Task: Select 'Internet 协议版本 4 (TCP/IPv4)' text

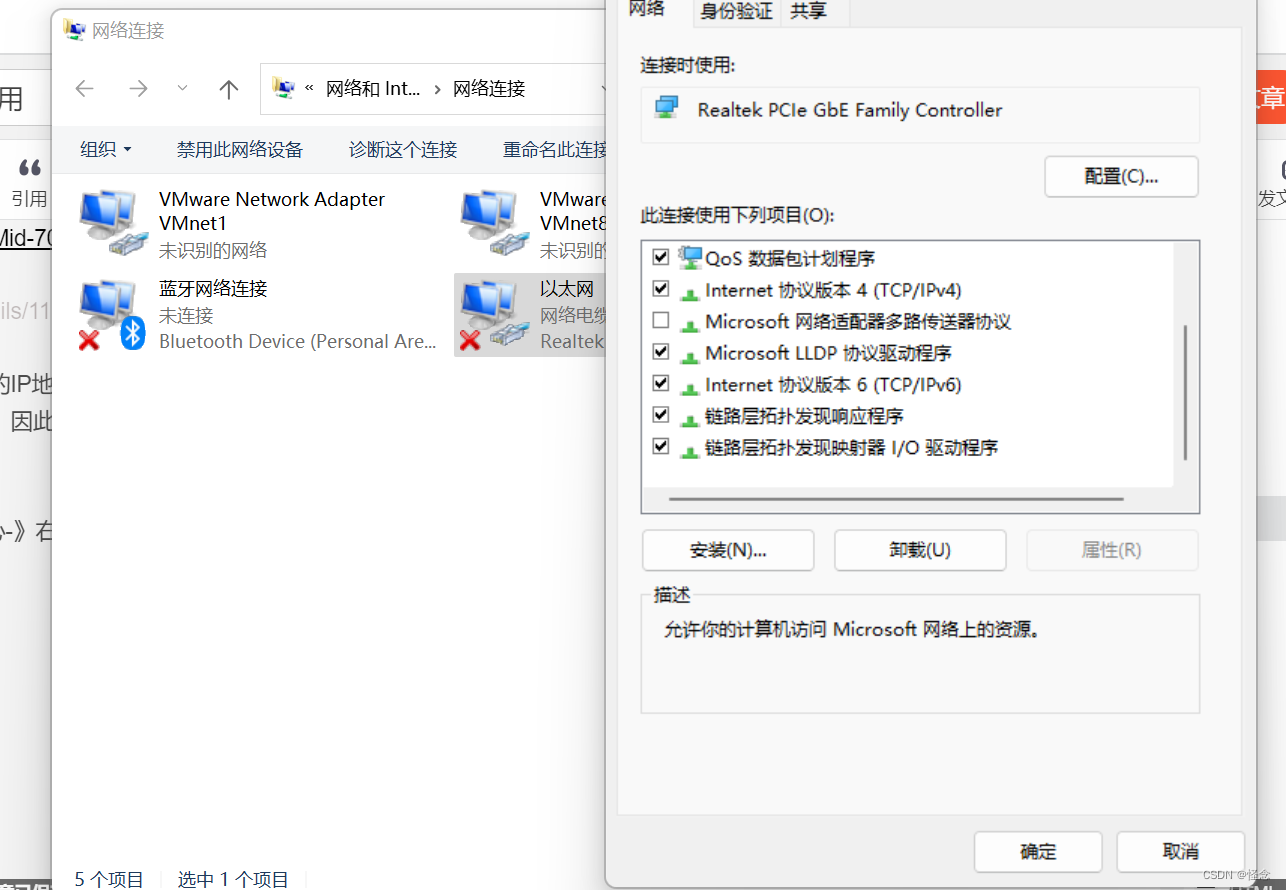Action: pos(833,290)
